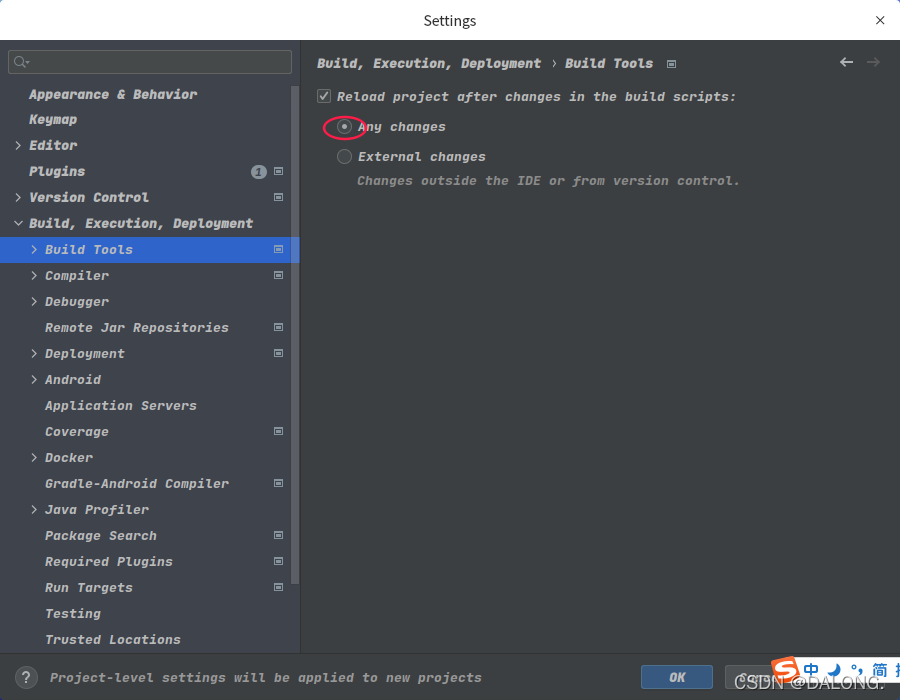Click the marker icon beside Coverage
This screenshot has width=900, height=700.
(x=278, y=431)
